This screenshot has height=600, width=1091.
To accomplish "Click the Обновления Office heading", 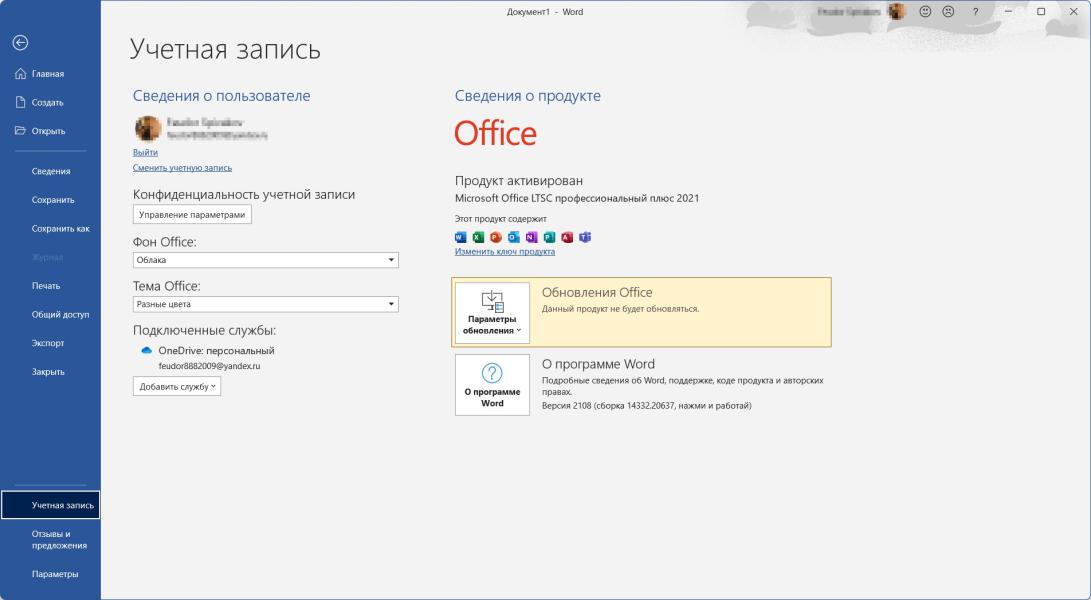I will pyautogui.click(x=597, y=293).
